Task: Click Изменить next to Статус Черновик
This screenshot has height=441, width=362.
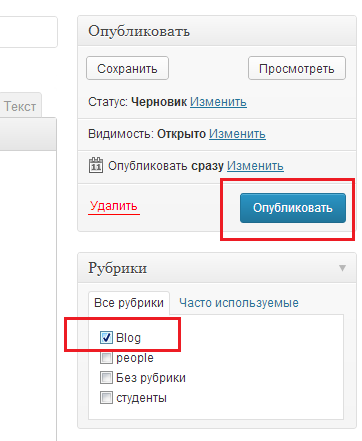Action: point(218,102)
